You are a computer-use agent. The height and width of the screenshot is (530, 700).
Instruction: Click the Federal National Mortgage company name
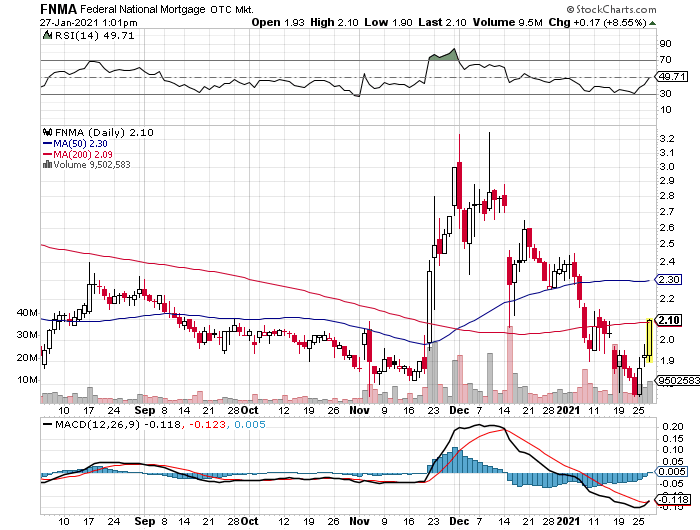click(143, 9)
